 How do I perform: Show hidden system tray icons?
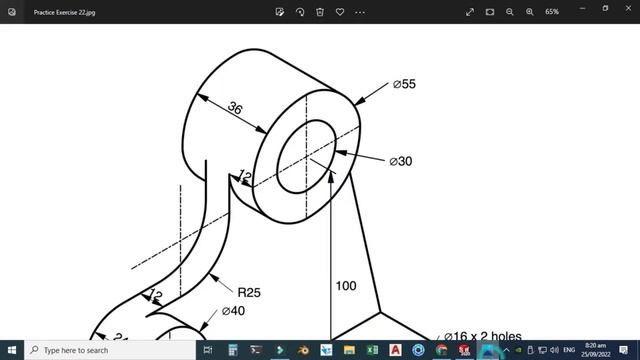507,350
